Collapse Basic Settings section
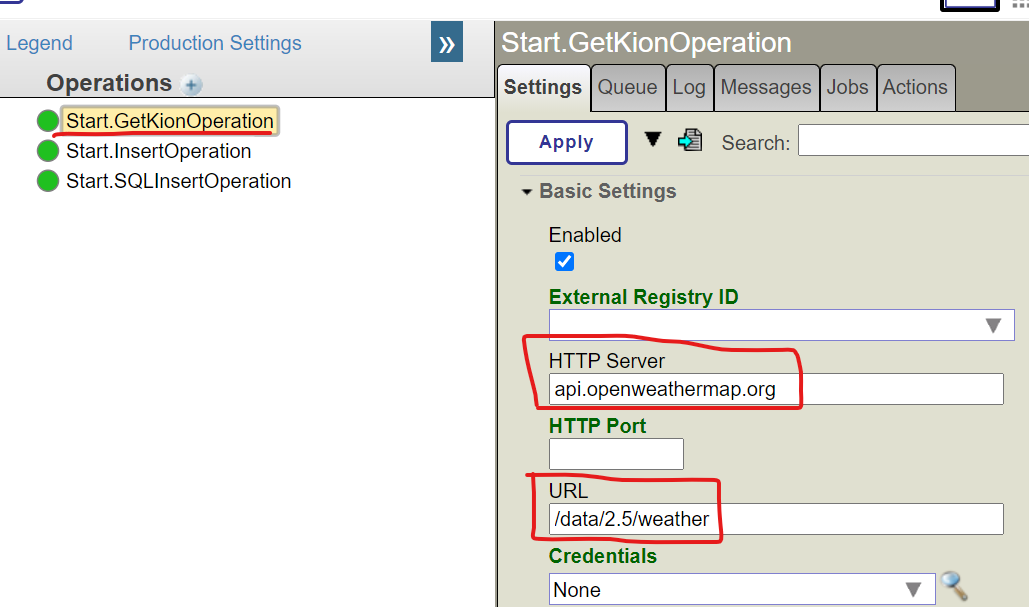1029x607 pixels. coord(527,191)
